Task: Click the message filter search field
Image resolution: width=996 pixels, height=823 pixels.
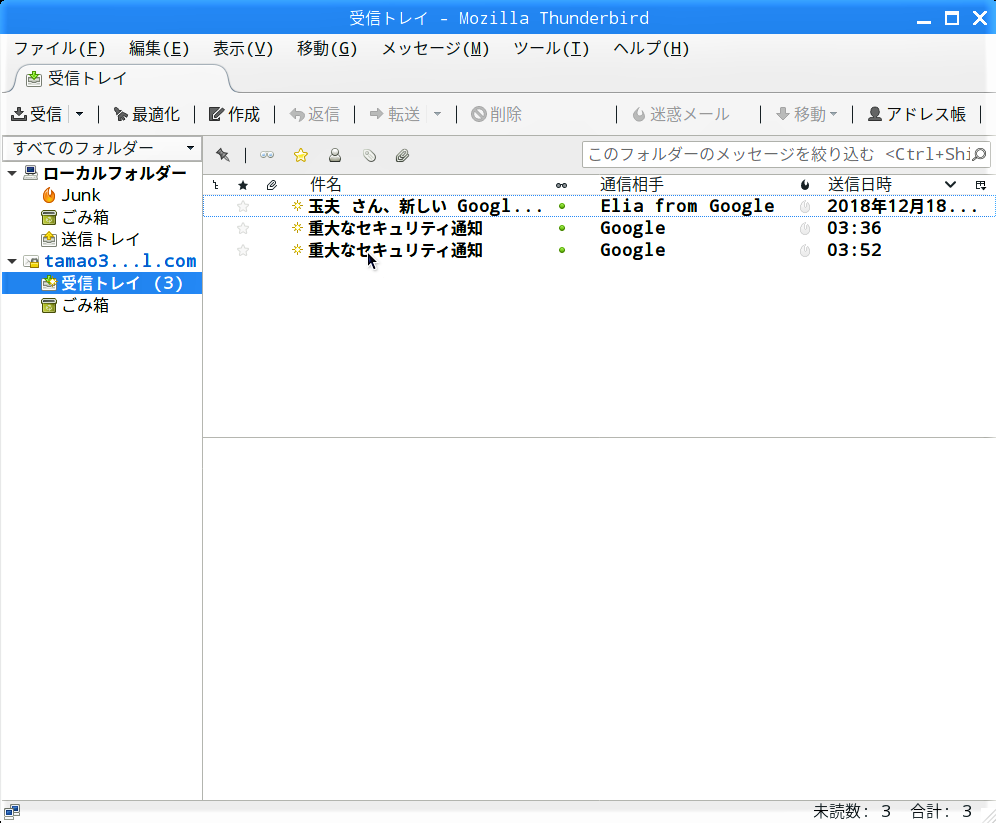Action: 786,154
